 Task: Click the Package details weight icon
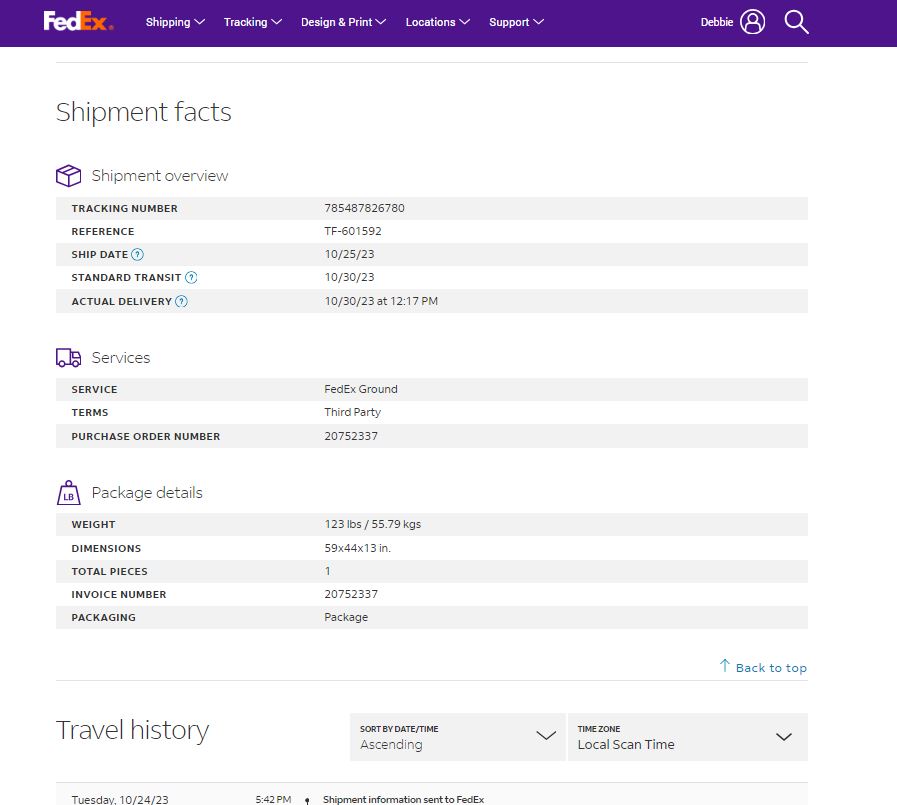pyautogui.click(x=69, y=493)
